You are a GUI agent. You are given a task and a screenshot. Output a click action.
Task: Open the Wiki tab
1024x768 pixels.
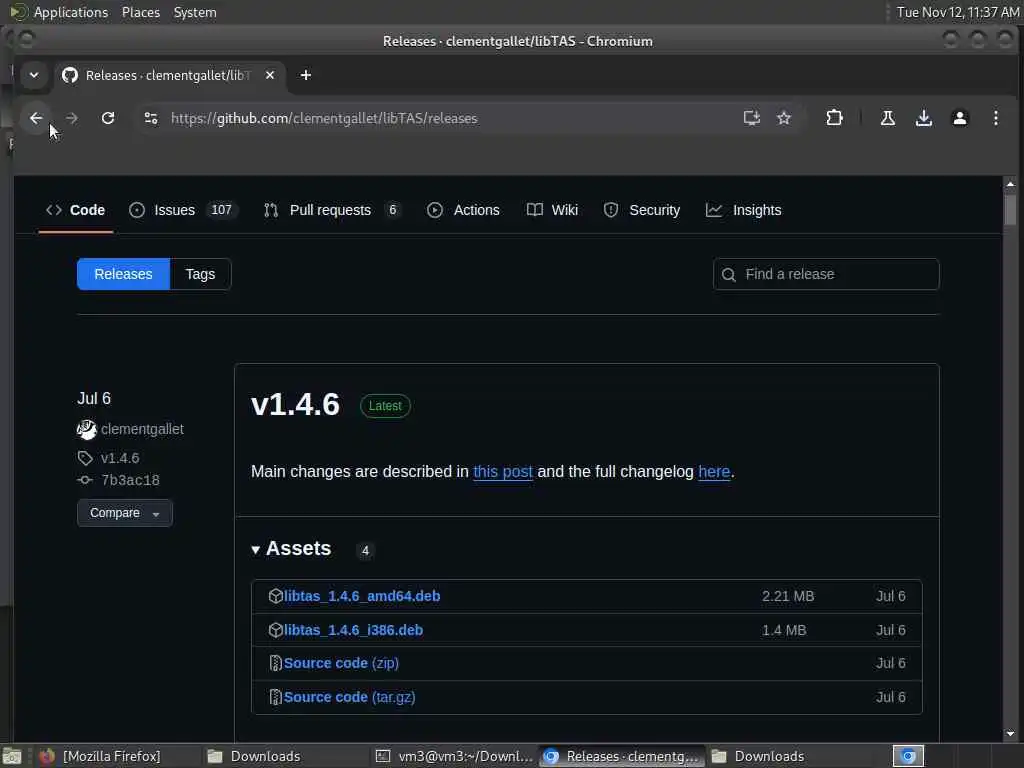point(552,210)
